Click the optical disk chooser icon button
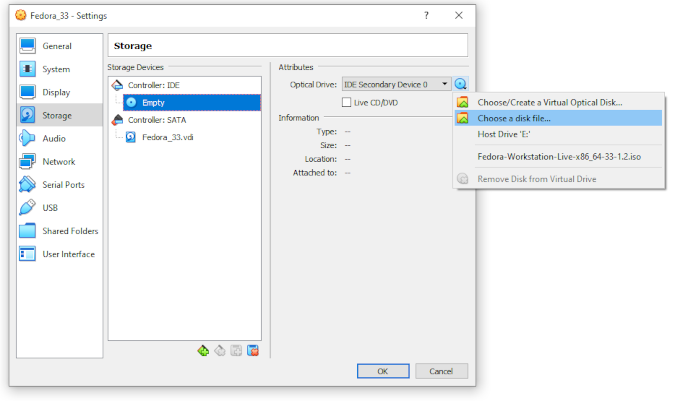675x401 pixels. coord(459,85)
